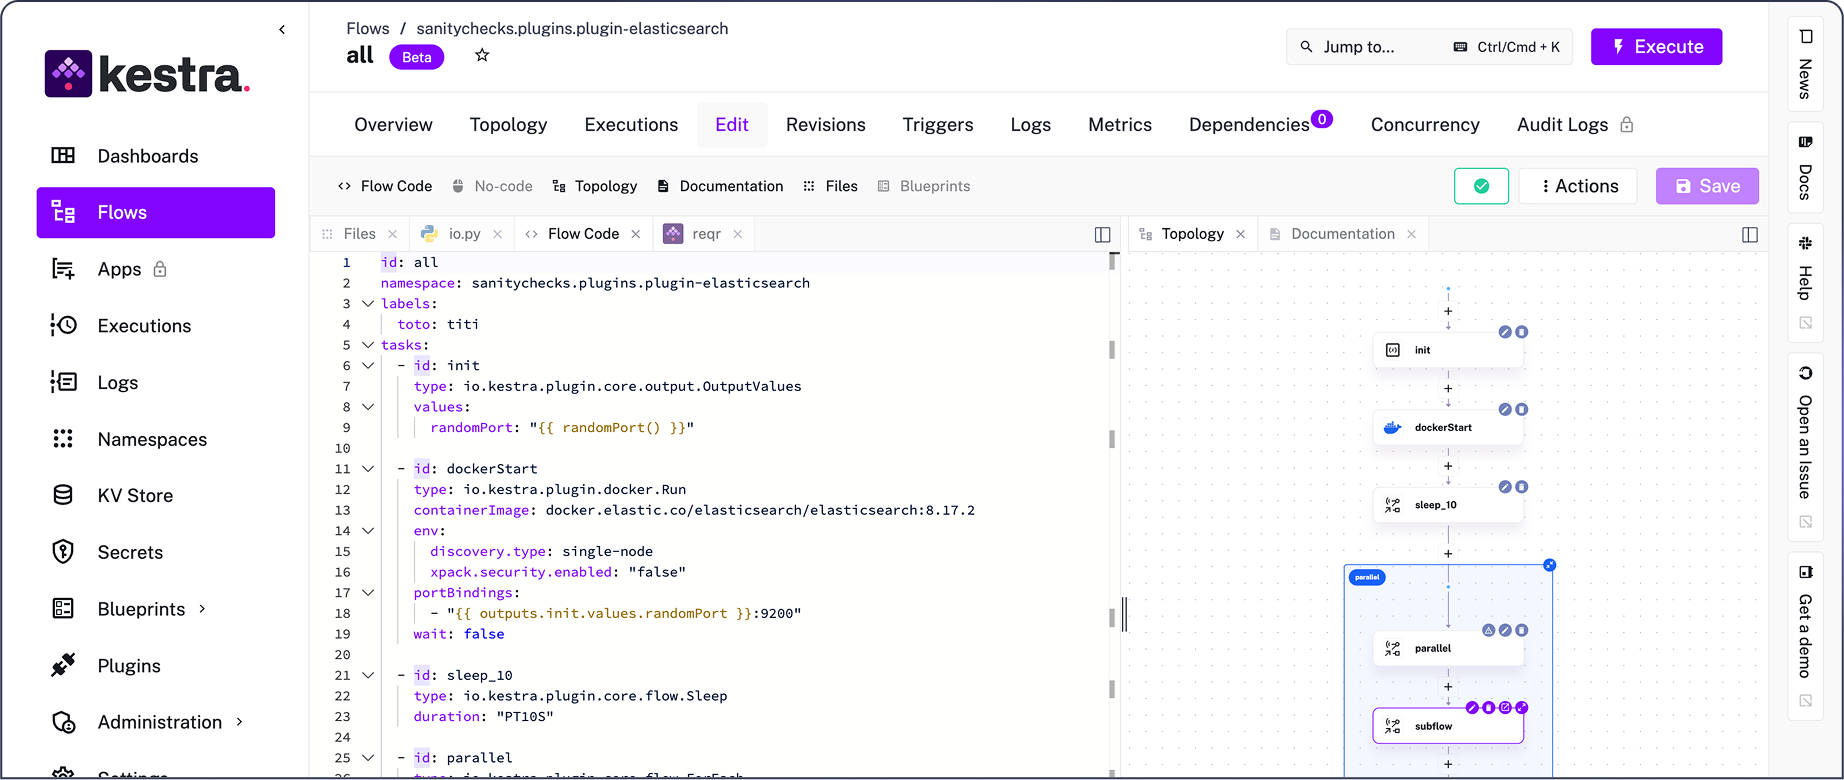
Task: Toggle the Documentation panel view
Action: tap(720, 186)
